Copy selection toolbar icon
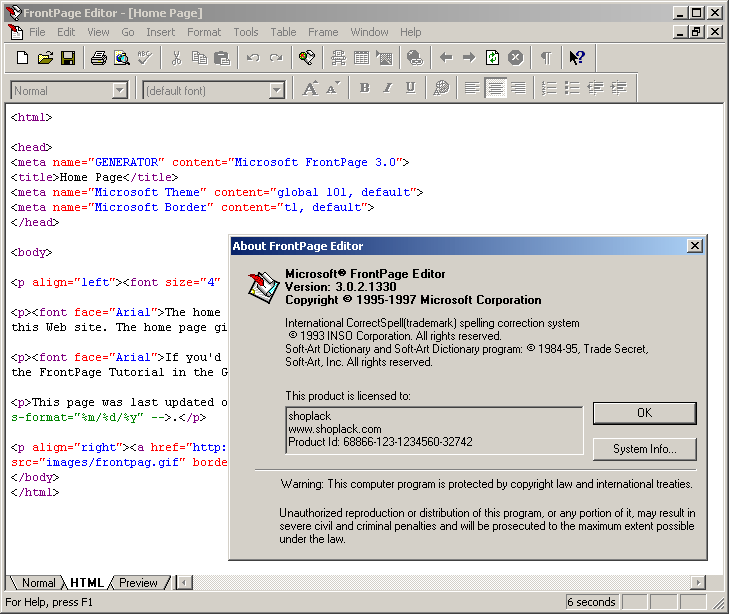 199,58
